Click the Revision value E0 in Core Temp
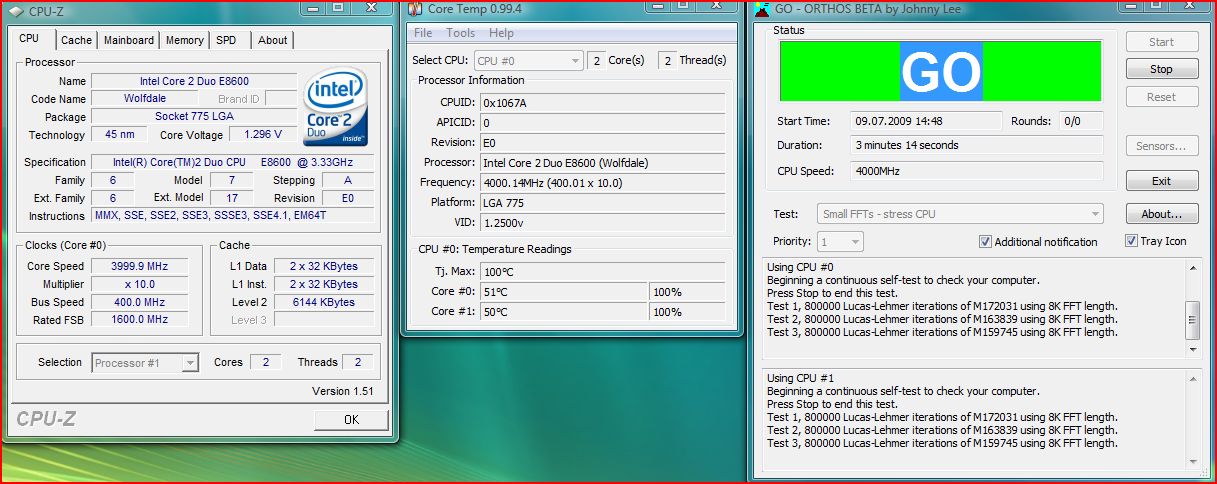The width and height of the screenshot is (1217, 484). pos(602,142)
